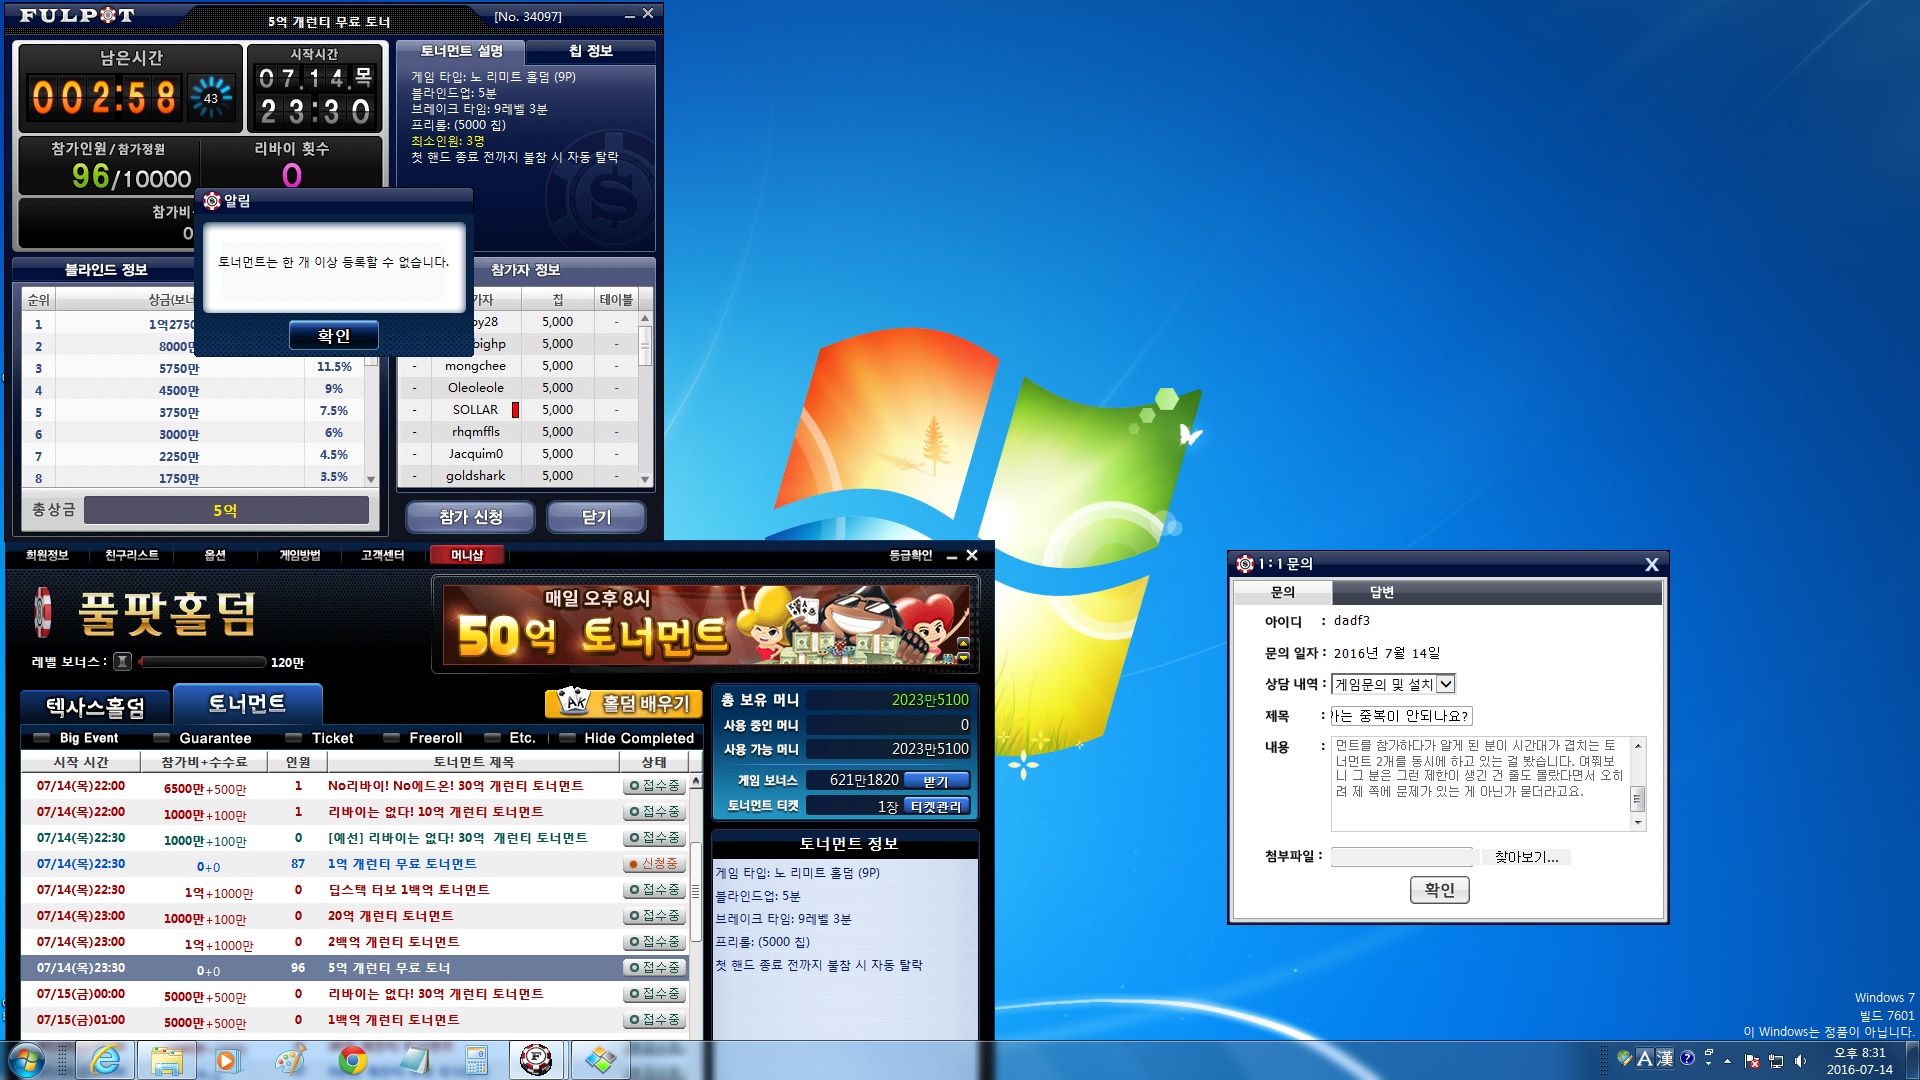Open the 친구리스트 menu
1920x1080 pixels.
[x=132, y=555]
